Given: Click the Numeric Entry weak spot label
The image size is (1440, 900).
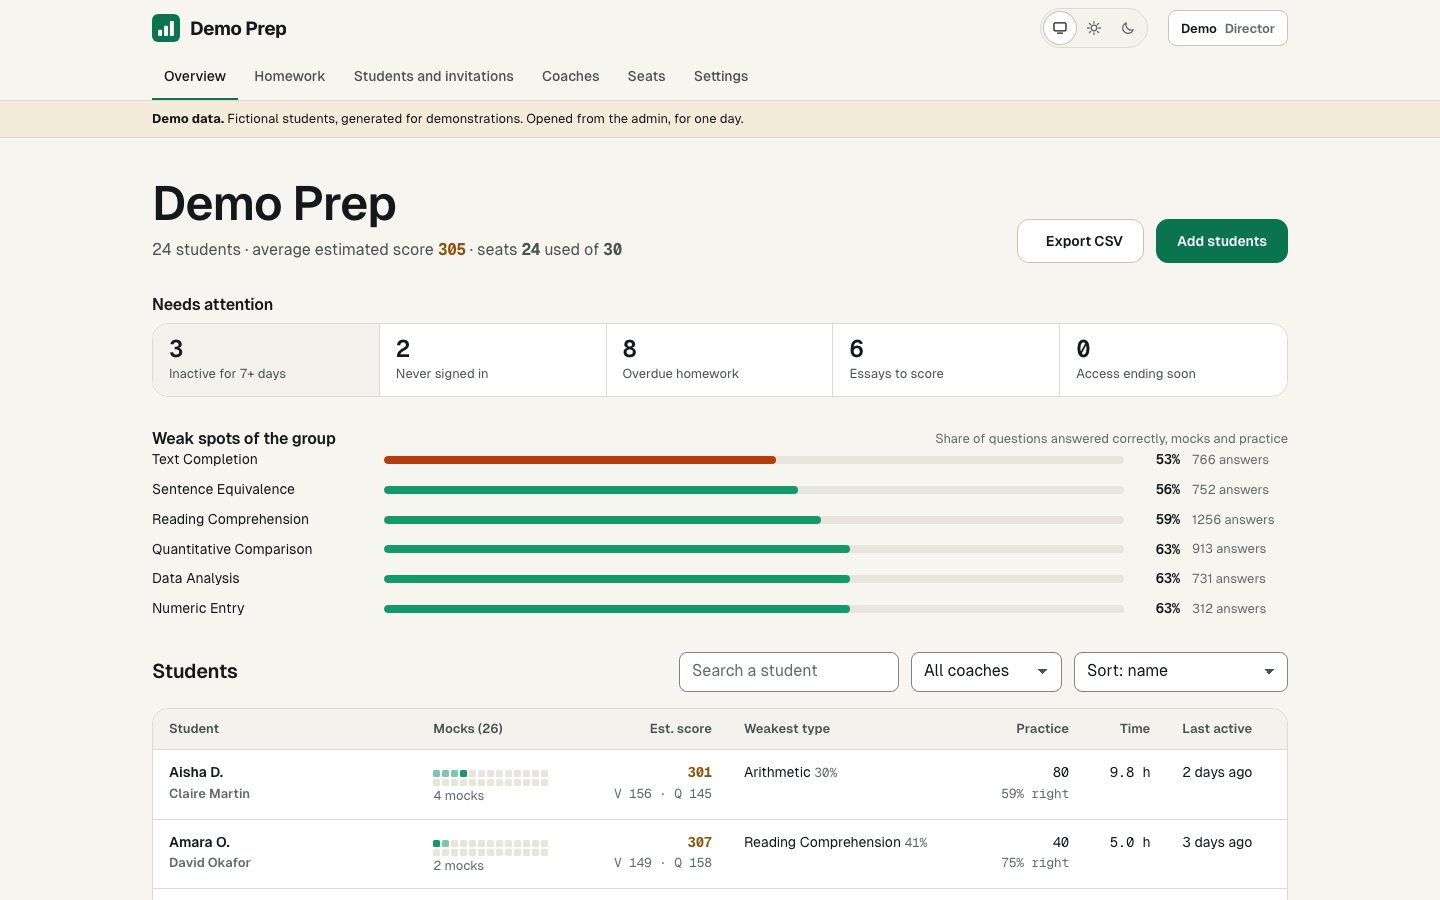Looking at the screenshot, I should point(198,608).
